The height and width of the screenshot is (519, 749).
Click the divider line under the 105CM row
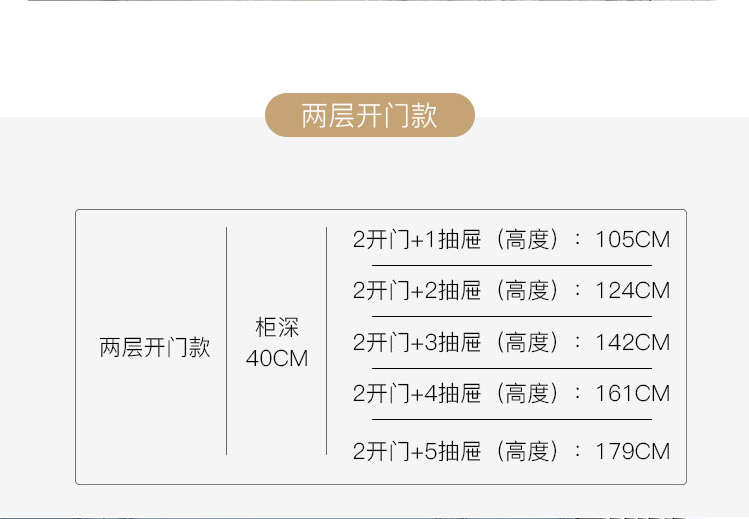tap(512, 265)
